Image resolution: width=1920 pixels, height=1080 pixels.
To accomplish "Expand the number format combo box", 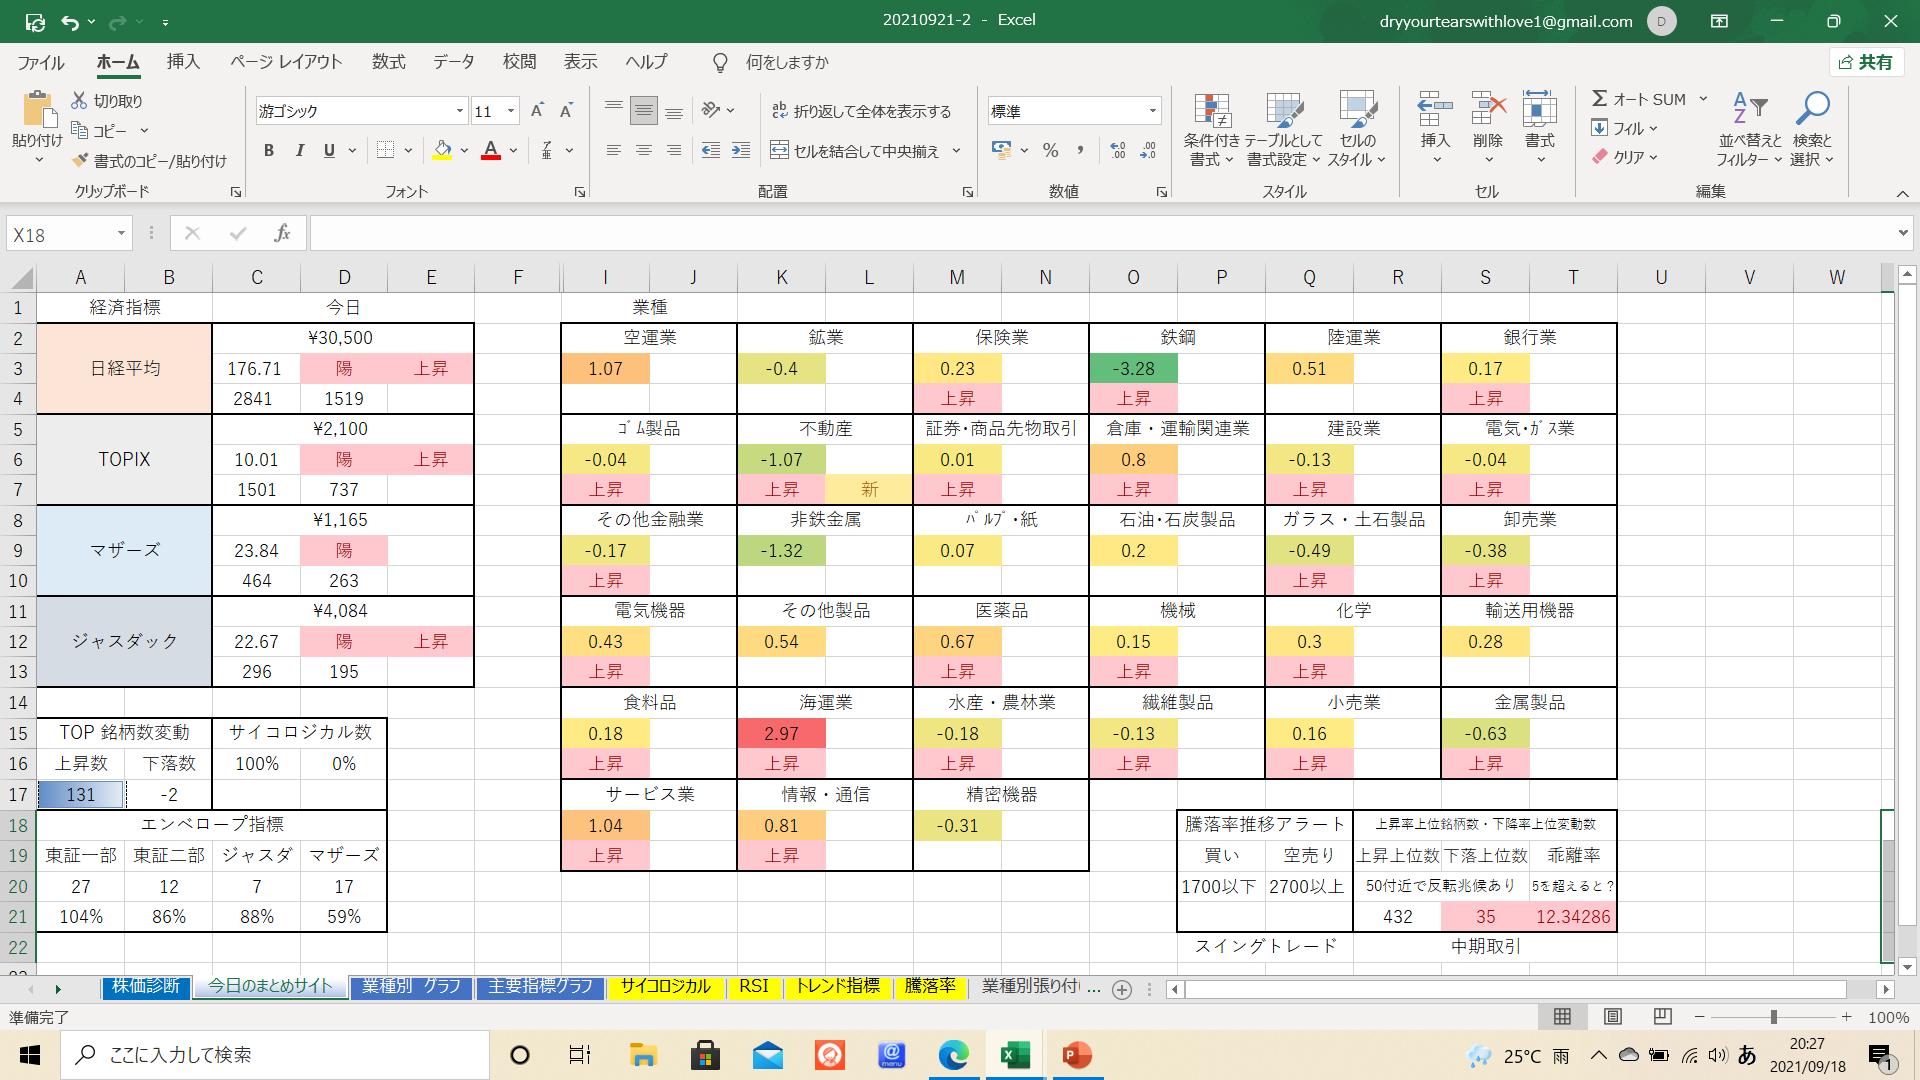I will point(1152,111).
